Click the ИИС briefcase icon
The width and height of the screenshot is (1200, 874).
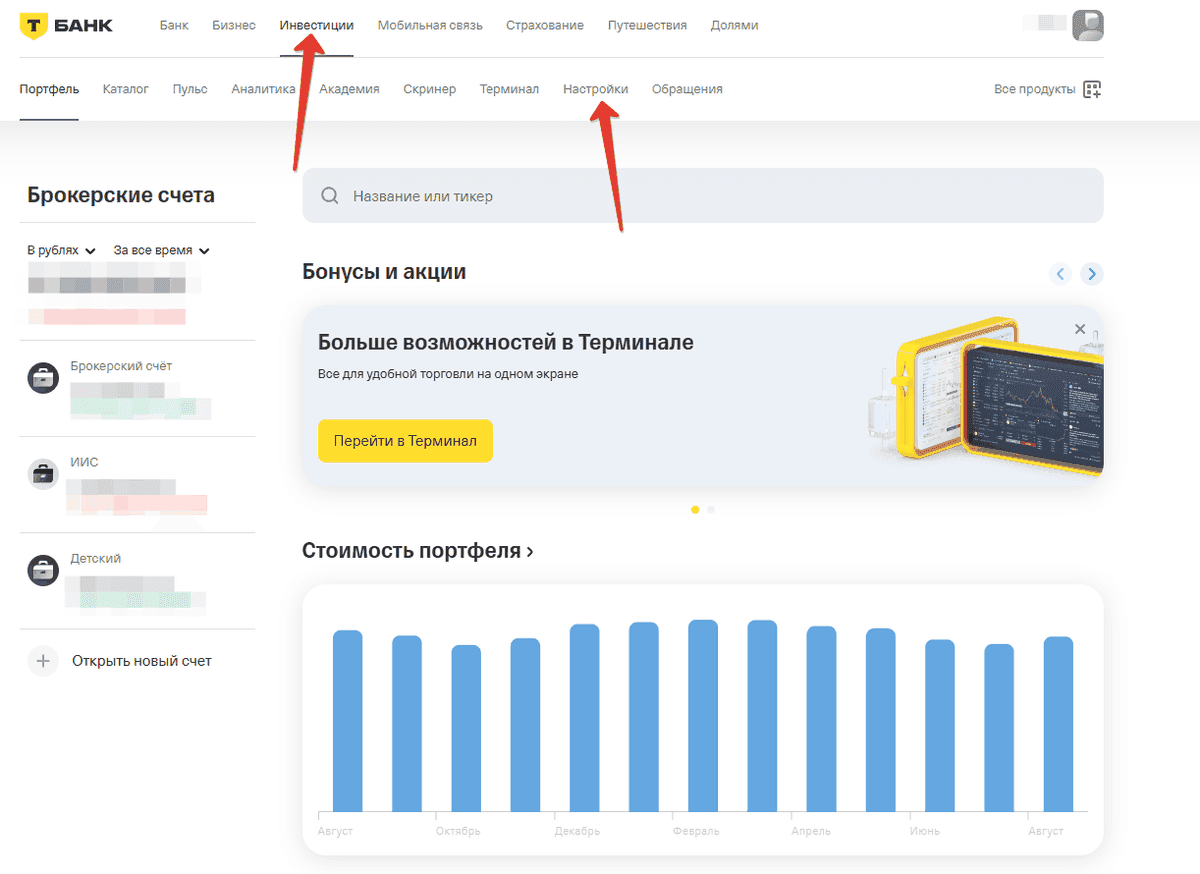pyautogui.click(x=43, y=474)
